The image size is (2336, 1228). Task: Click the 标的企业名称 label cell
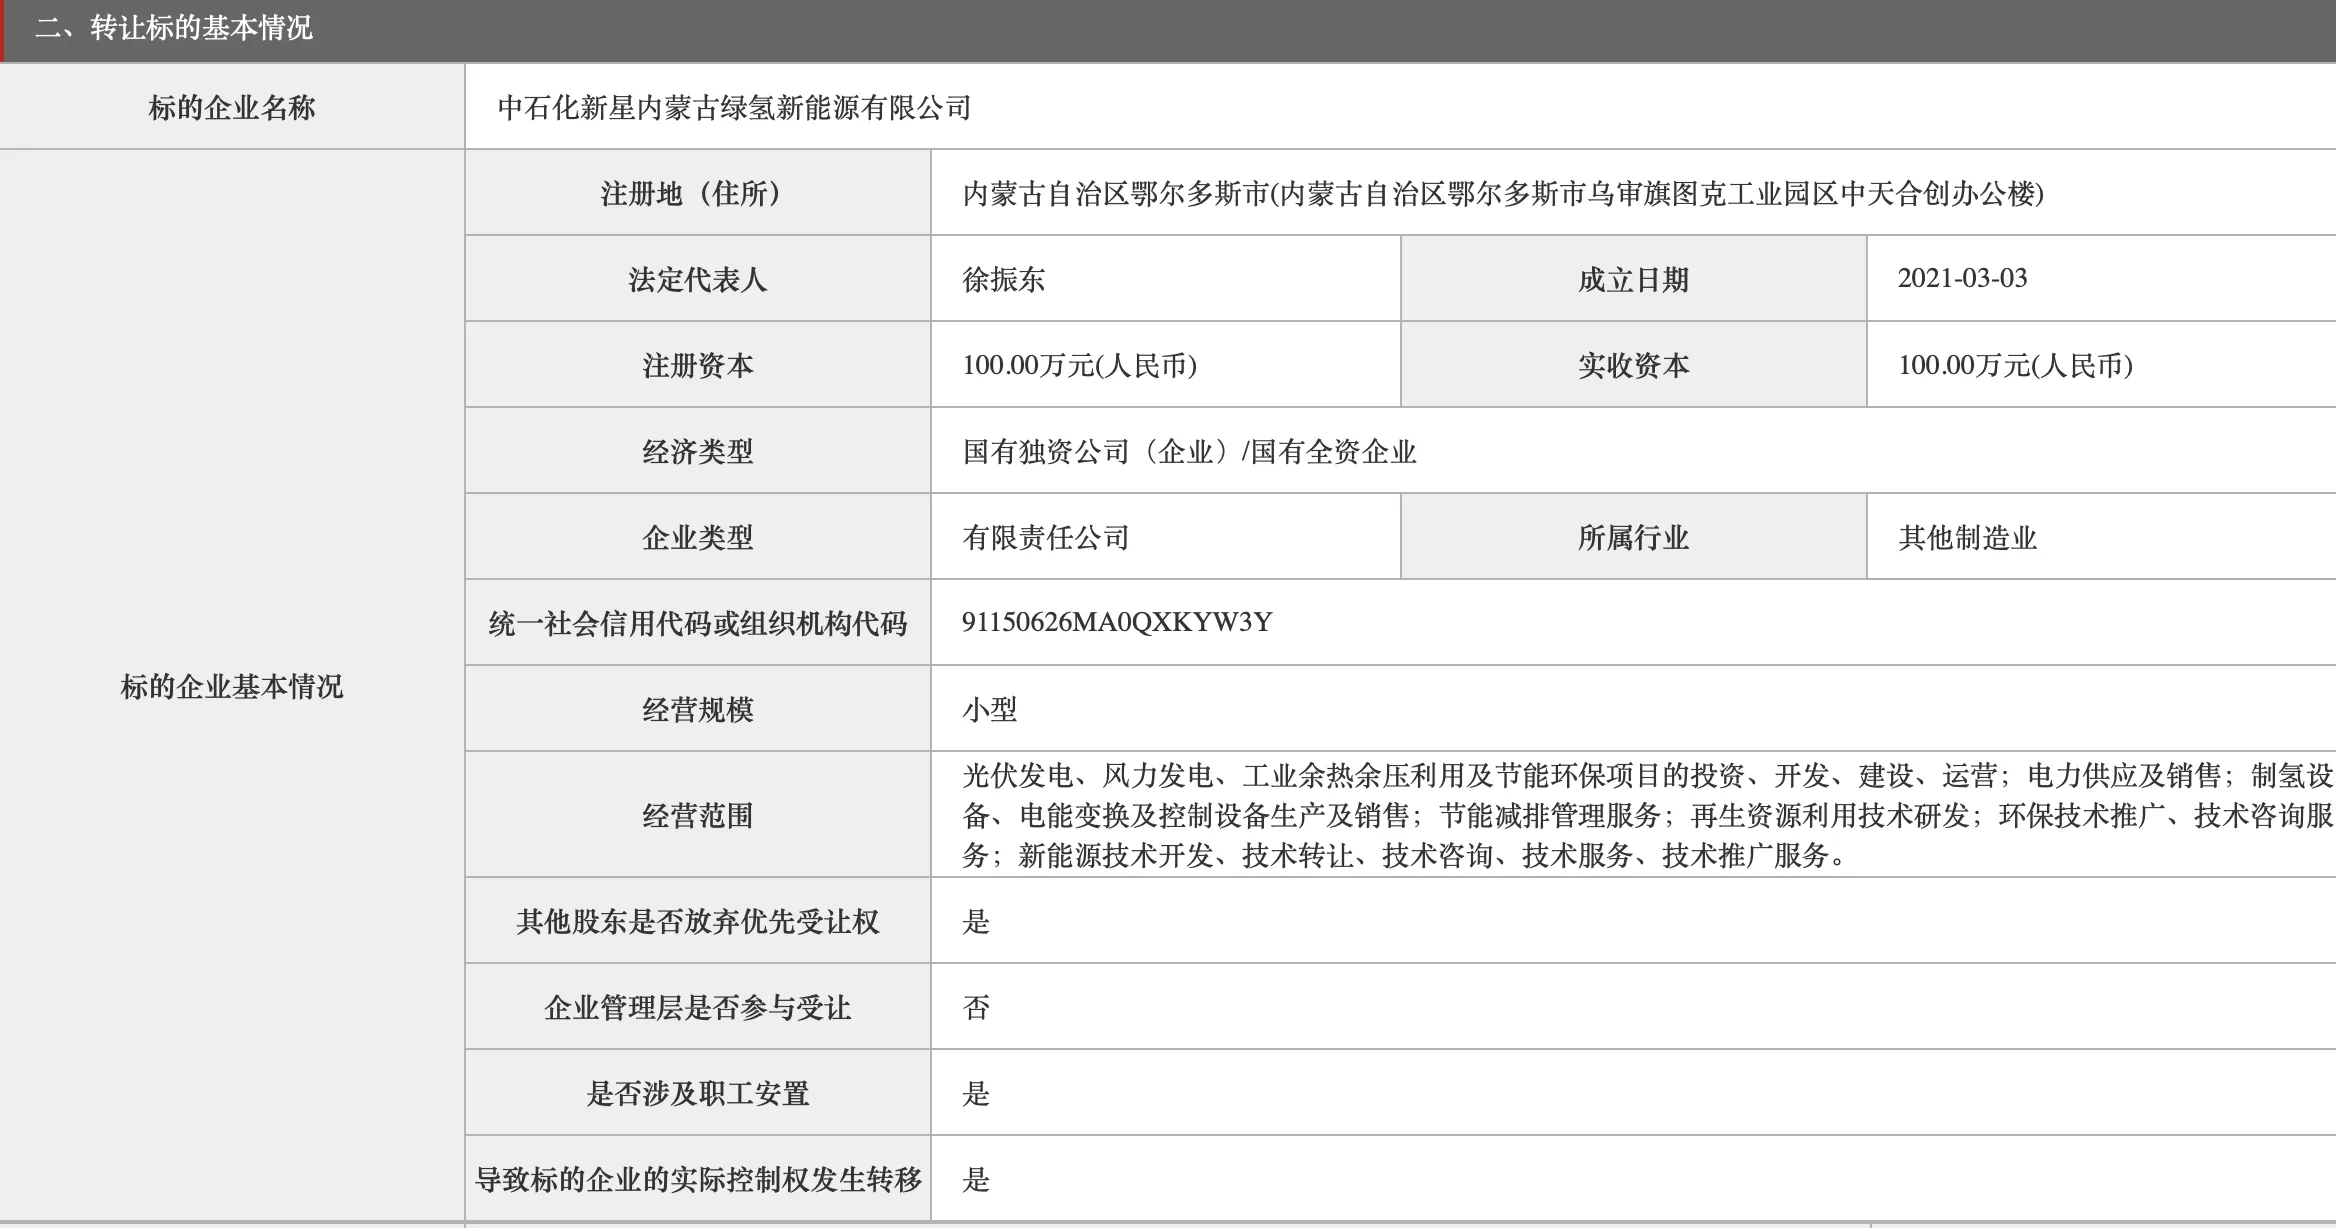(x=231, y=108)
